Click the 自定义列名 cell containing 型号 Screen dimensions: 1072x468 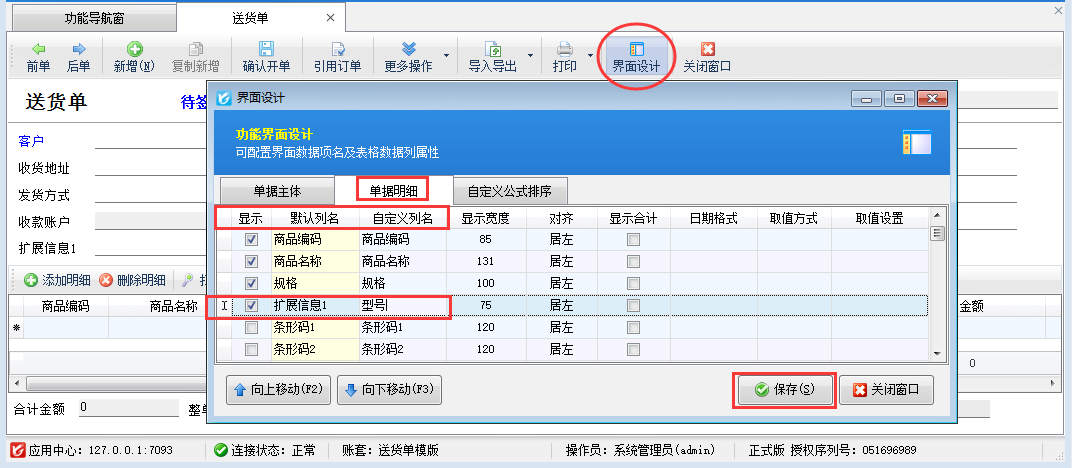[400, 305]
